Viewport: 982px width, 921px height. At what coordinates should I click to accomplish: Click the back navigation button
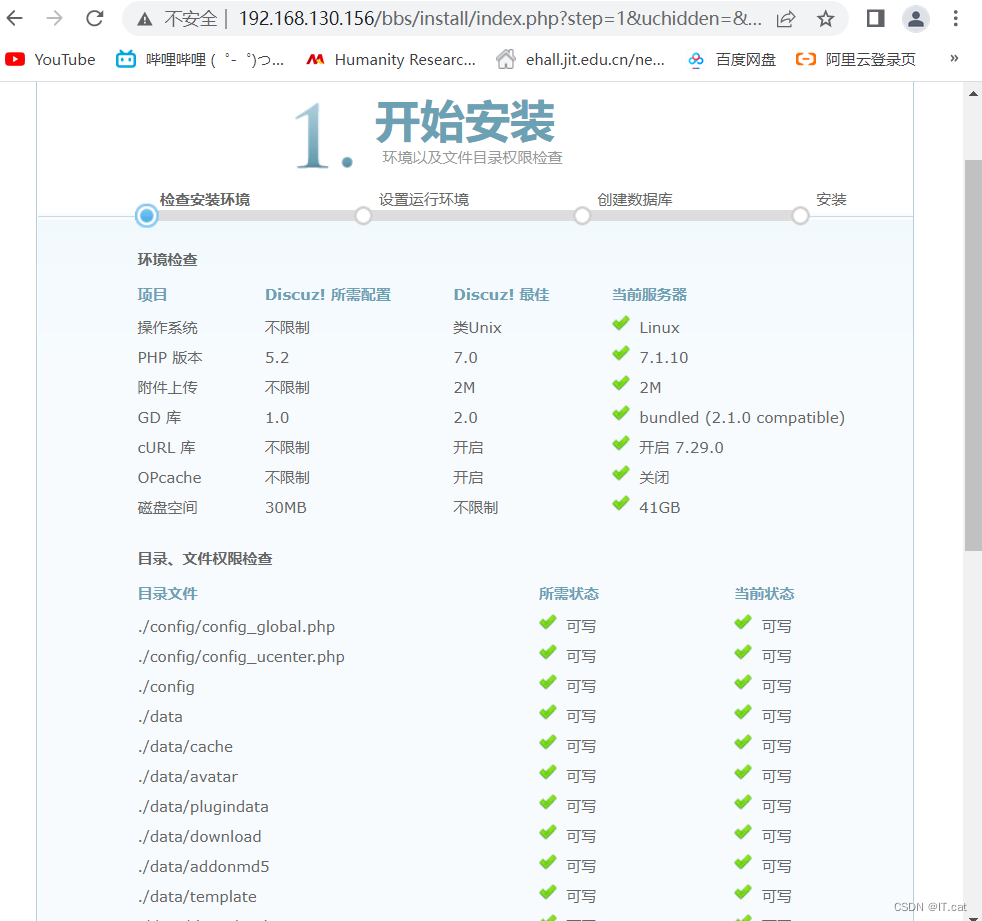pyautogui.click(x=15, y=19)
